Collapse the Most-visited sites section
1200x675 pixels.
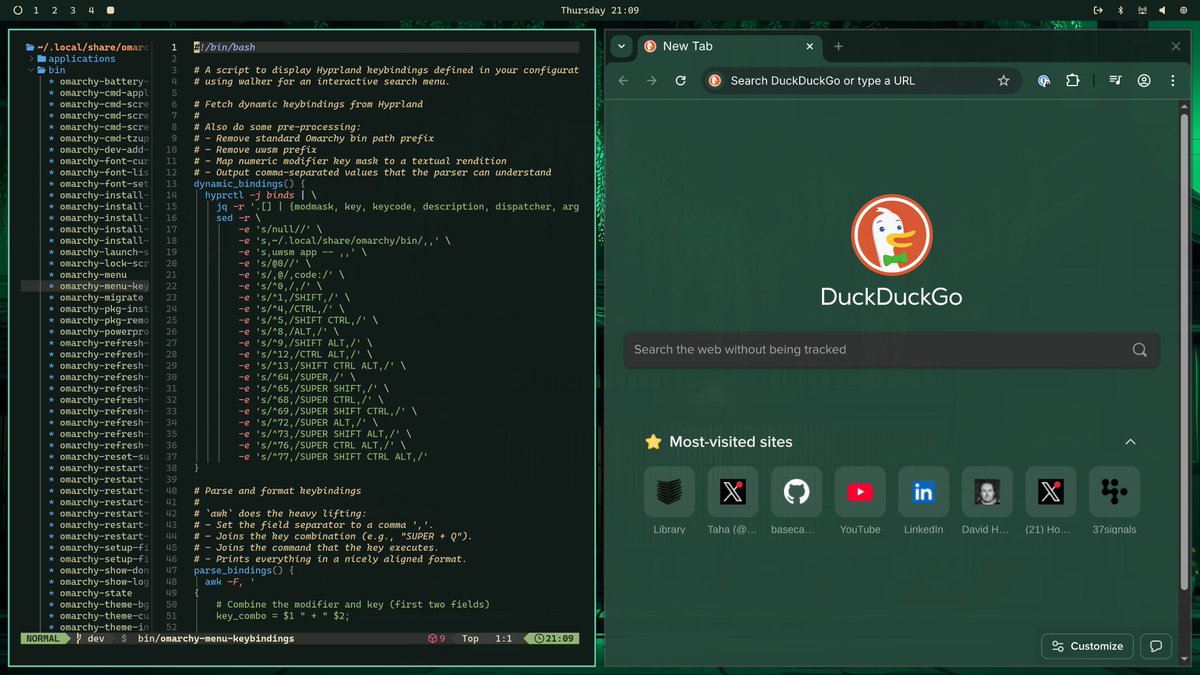(1130, 442)
